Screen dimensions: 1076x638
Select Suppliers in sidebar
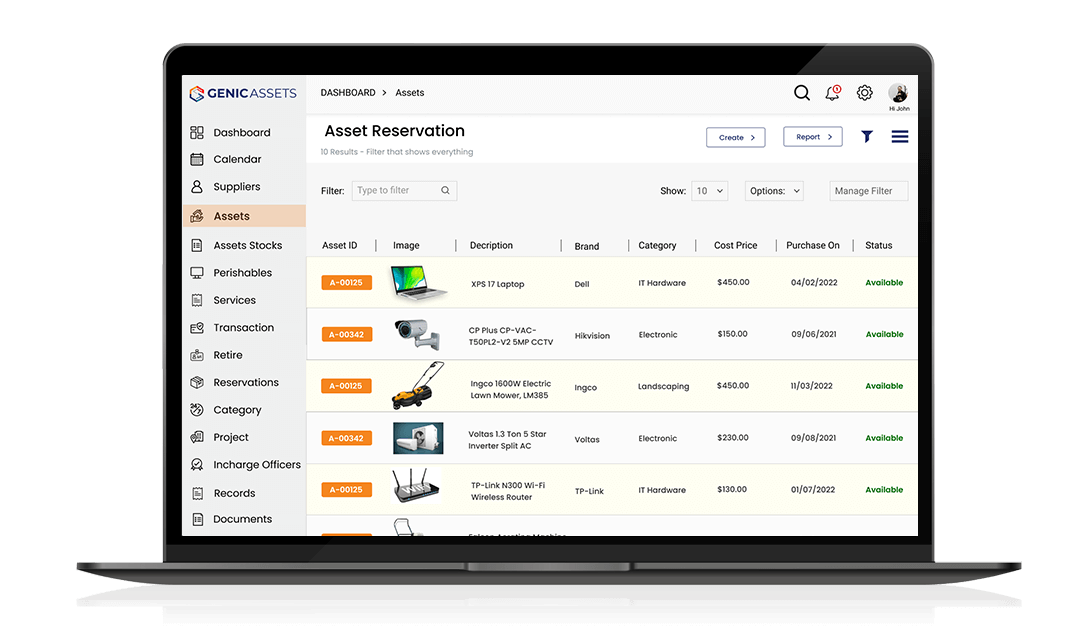coord(237,187)
